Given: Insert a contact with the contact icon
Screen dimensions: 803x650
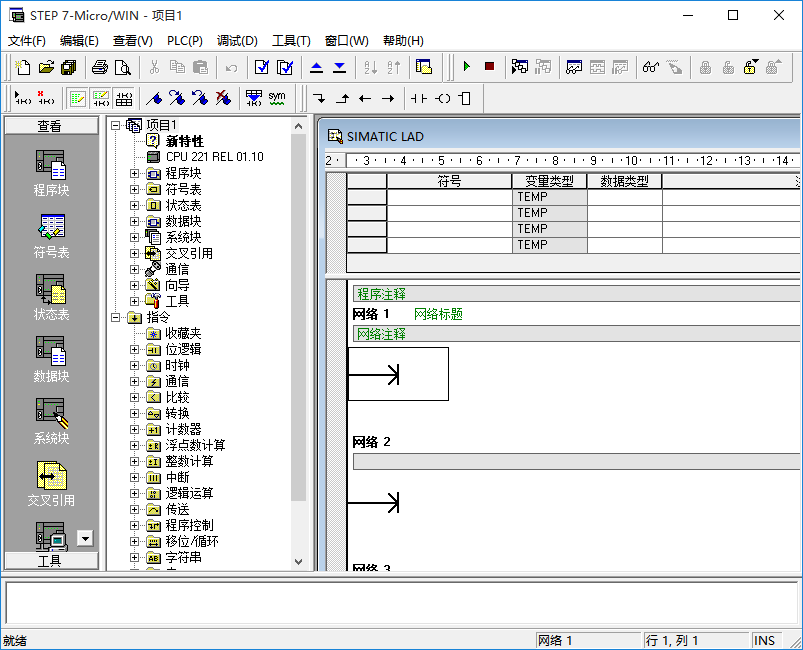Looking at the screenshot, I should [419, 98].
